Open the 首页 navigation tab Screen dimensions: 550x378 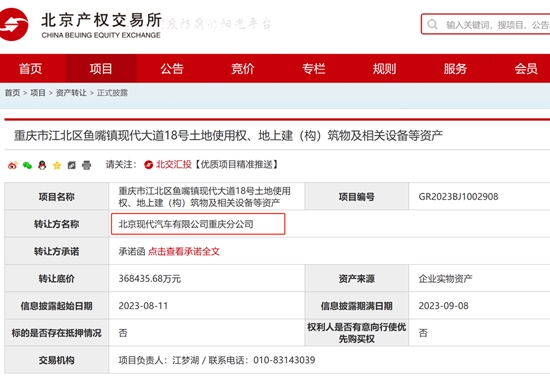pyautogui.click(x=31, y=68)
